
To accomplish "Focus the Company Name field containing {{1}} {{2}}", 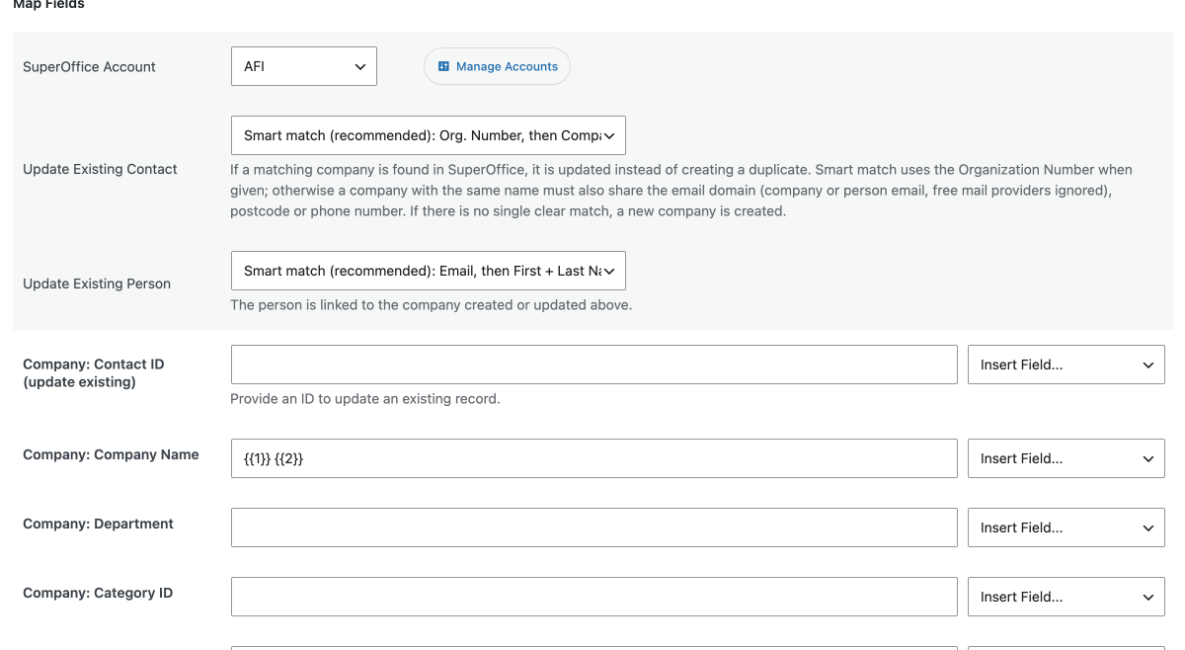I will click(594, 458).
